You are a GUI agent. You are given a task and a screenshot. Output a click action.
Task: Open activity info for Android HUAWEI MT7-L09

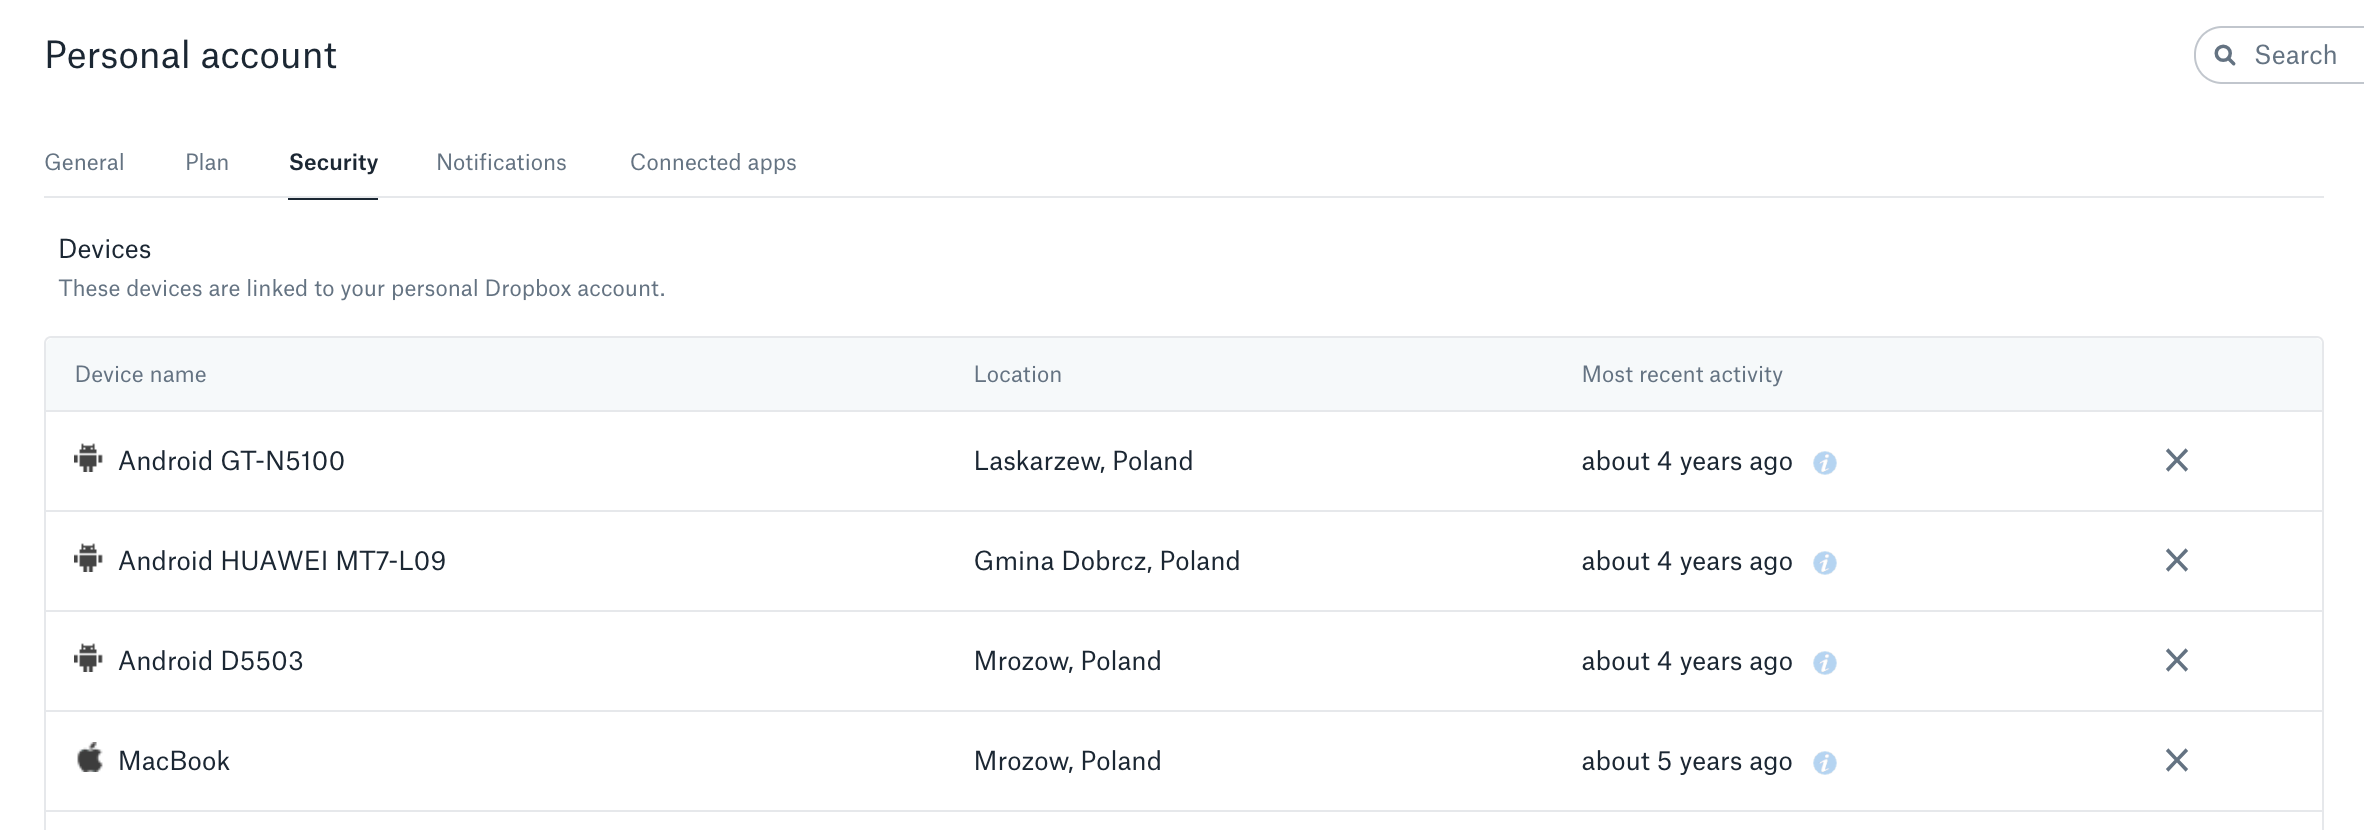click(1827, 563)
